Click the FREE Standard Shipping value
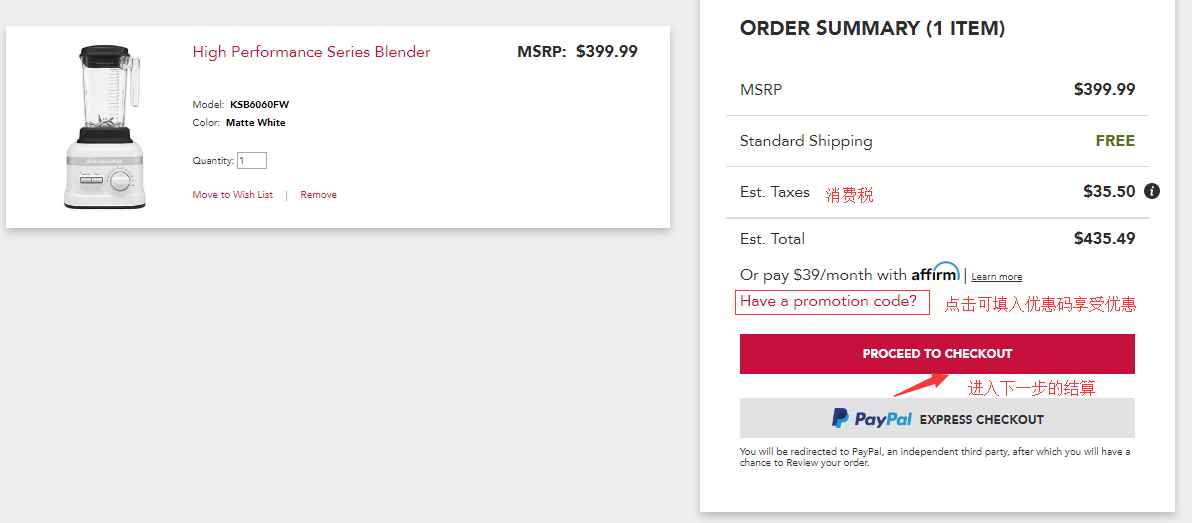This screenshot has height=523, width=1192. tap(1115, 141)
